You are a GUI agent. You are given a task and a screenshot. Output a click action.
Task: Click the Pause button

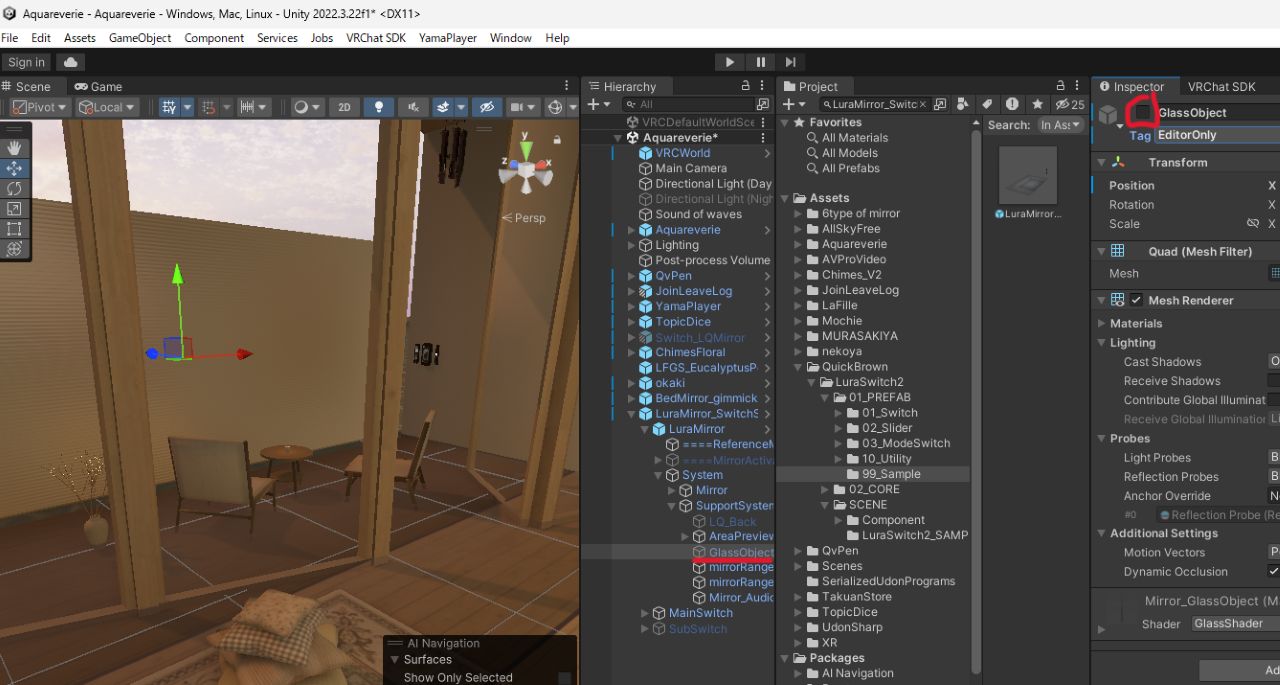click(760, 62)
